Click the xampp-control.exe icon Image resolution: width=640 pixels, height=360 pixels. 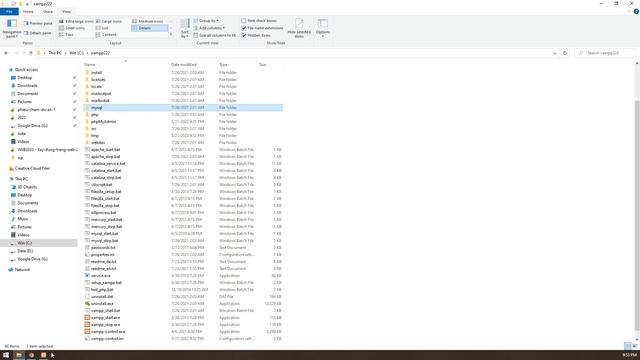click(x=87, y=331)
